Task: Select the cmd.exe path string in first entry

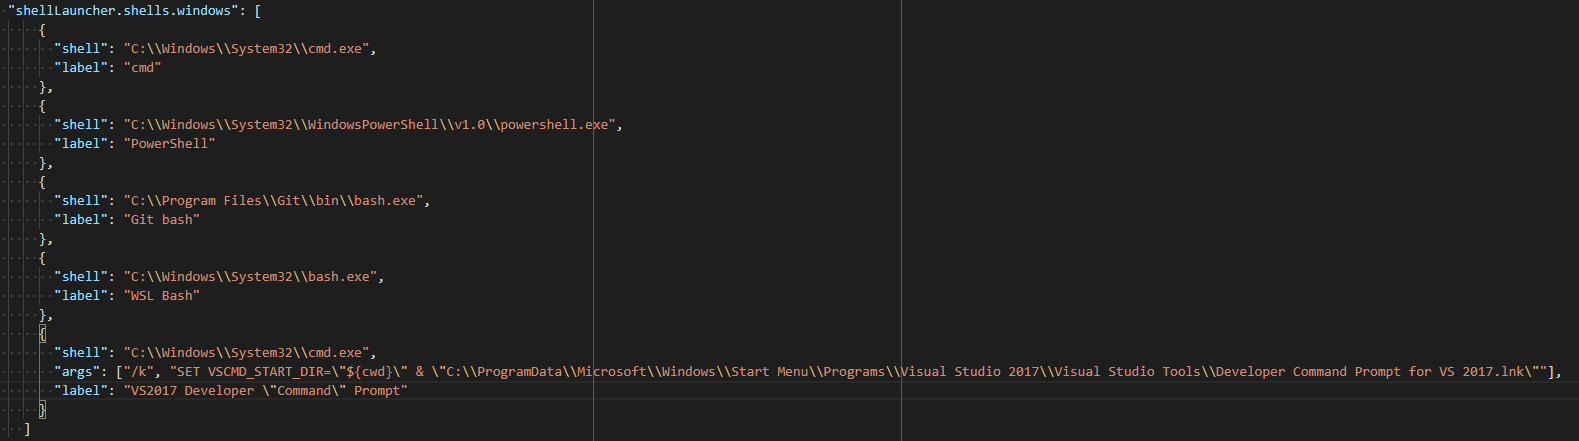Action: coord(246,48)
